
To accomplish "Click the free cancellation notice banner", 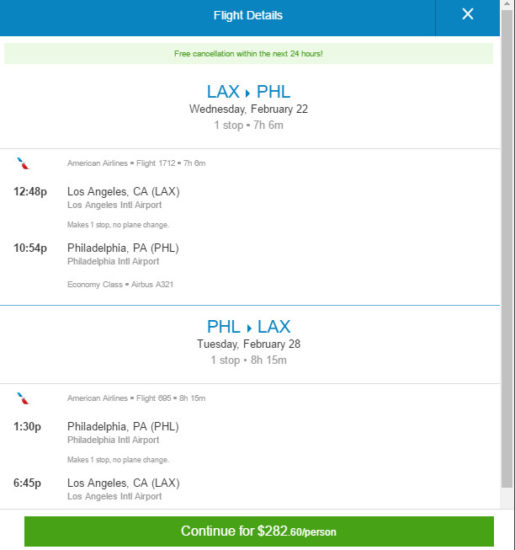I will 248,54.
